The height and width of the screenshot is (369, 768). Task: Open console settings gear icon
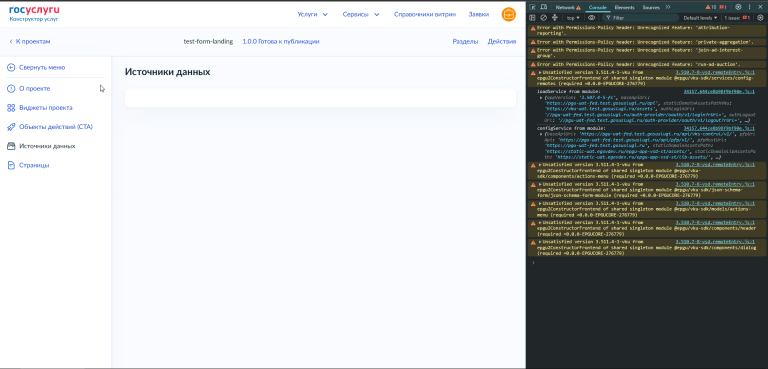pos(760,18)
